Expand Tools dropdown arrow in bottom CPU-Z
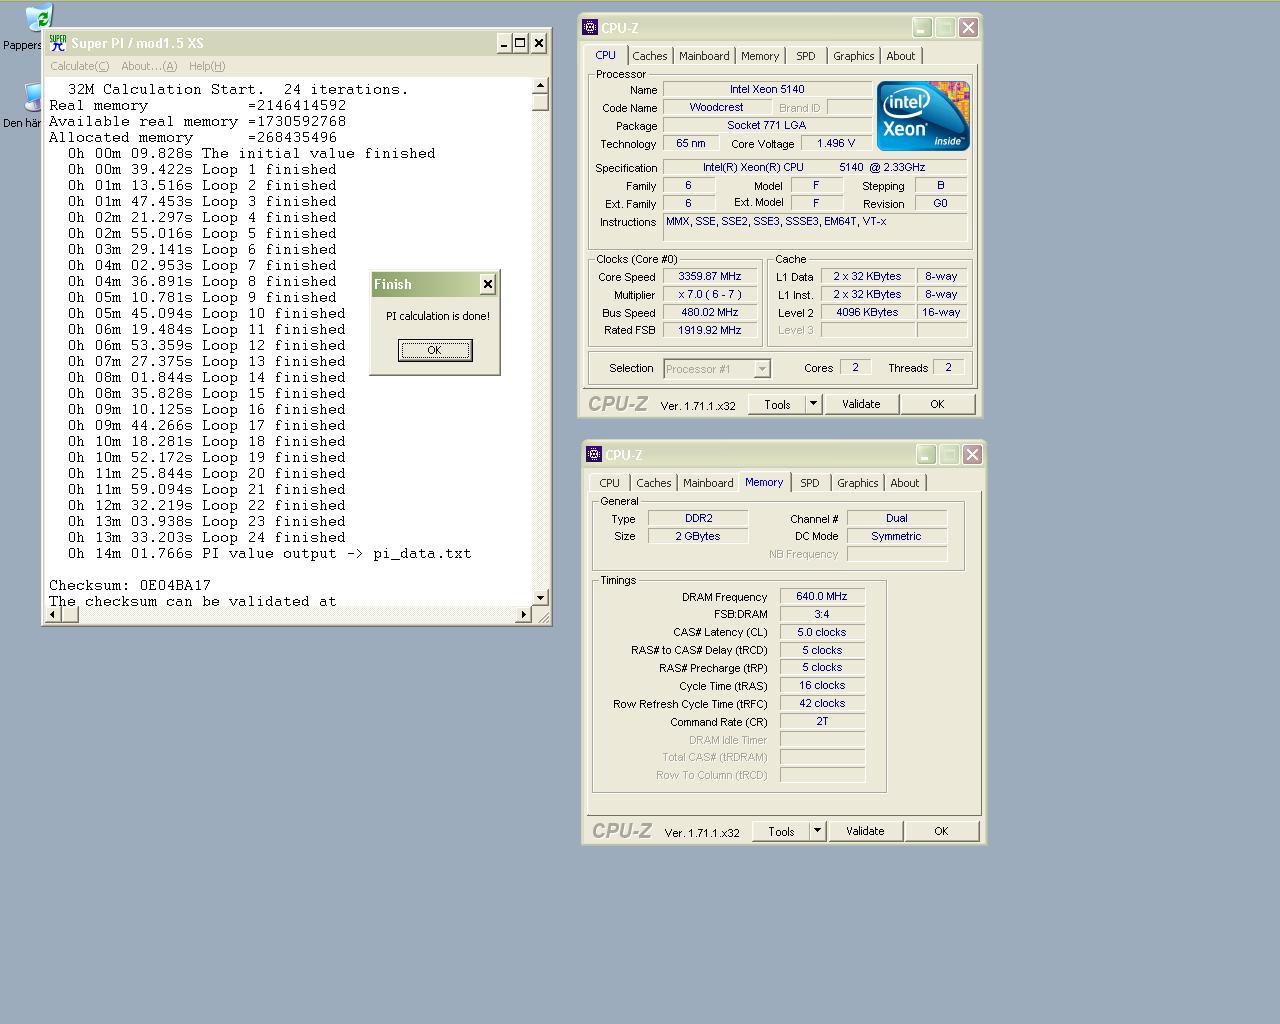 (x=817, y=831)
